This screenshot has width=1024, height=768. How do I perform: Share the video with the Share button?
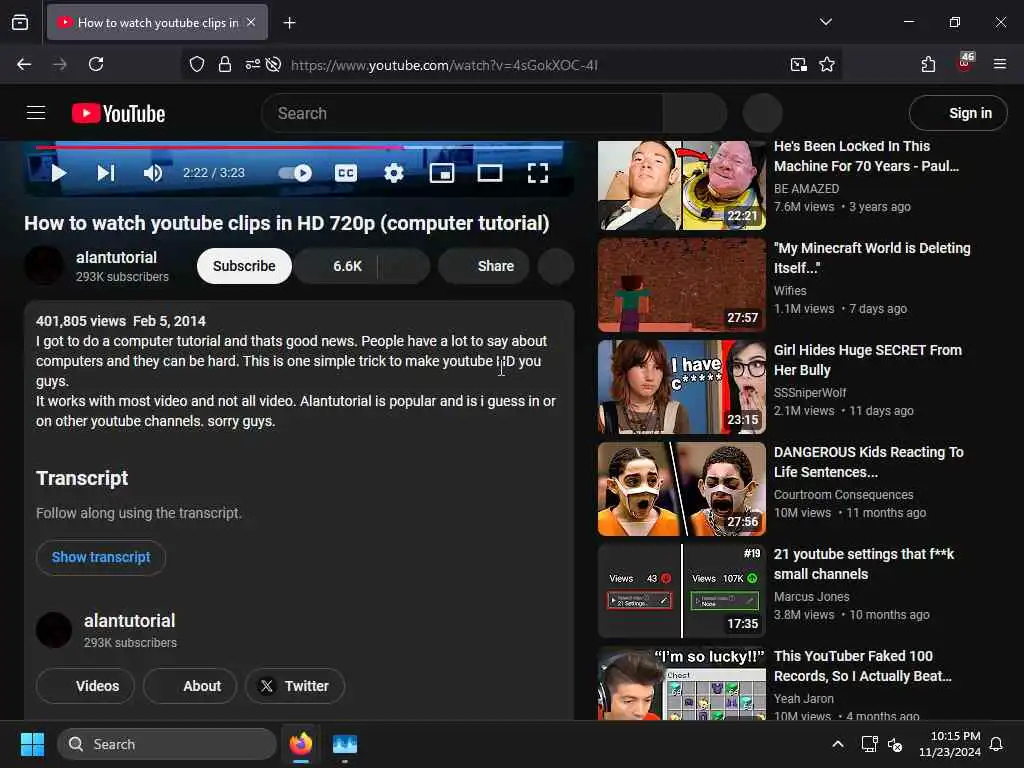coord(484,266)
